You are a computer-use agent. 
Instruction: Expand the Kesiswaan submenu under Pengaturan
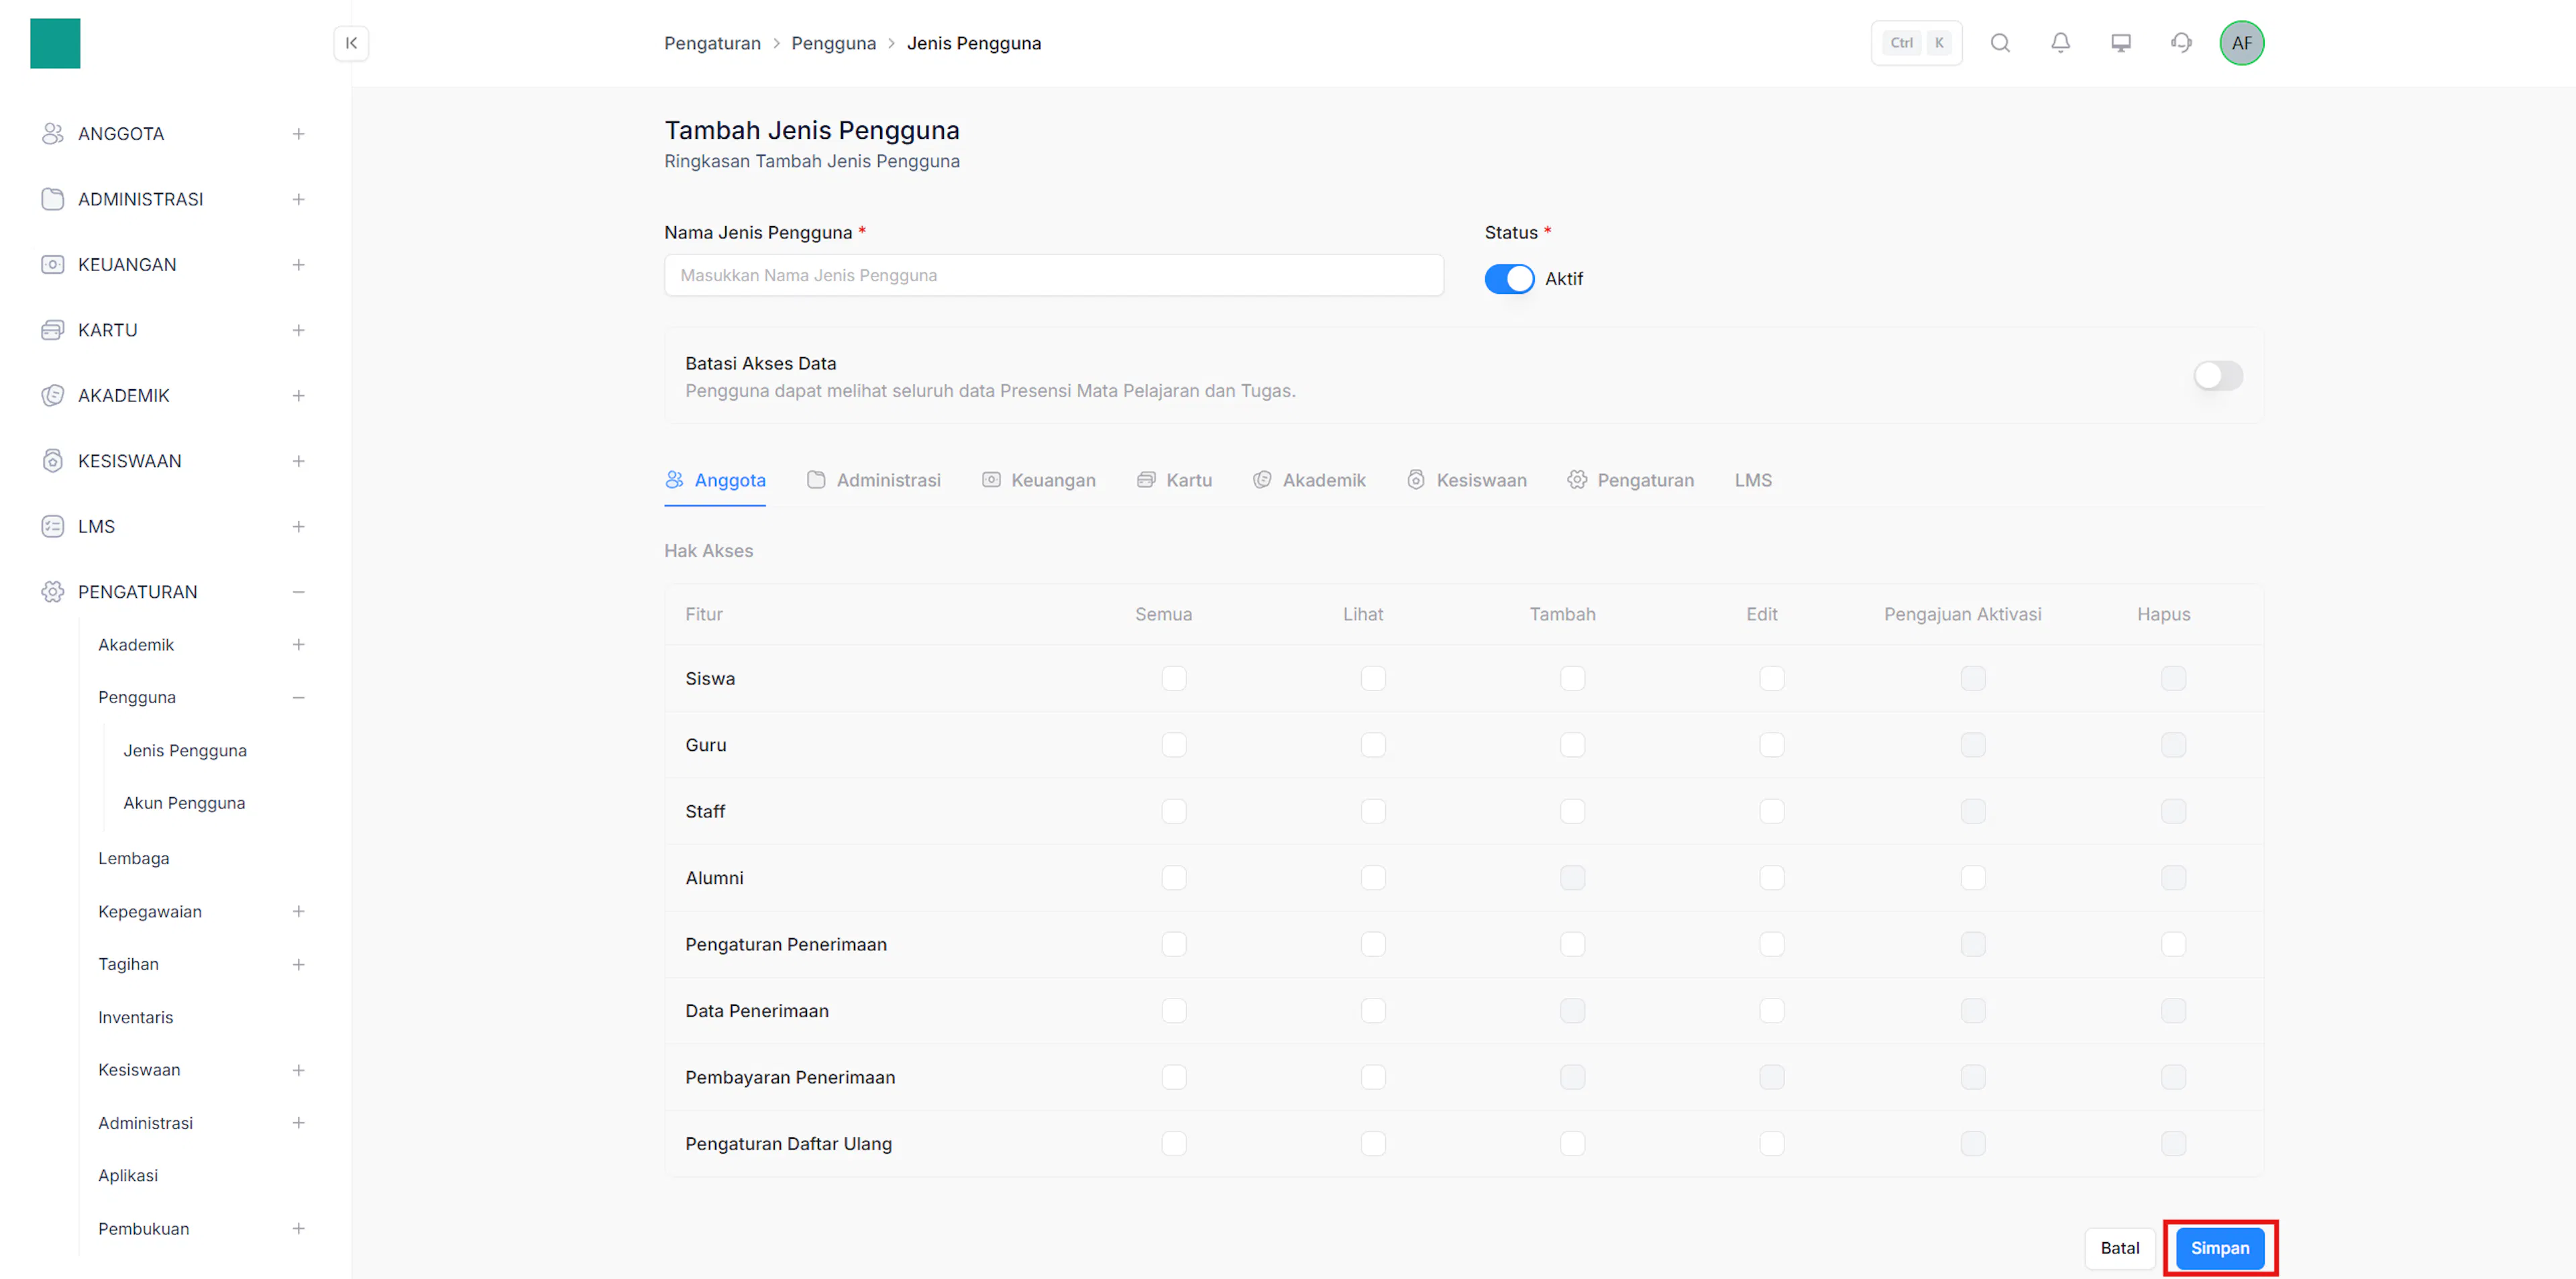click(298, 1070)
